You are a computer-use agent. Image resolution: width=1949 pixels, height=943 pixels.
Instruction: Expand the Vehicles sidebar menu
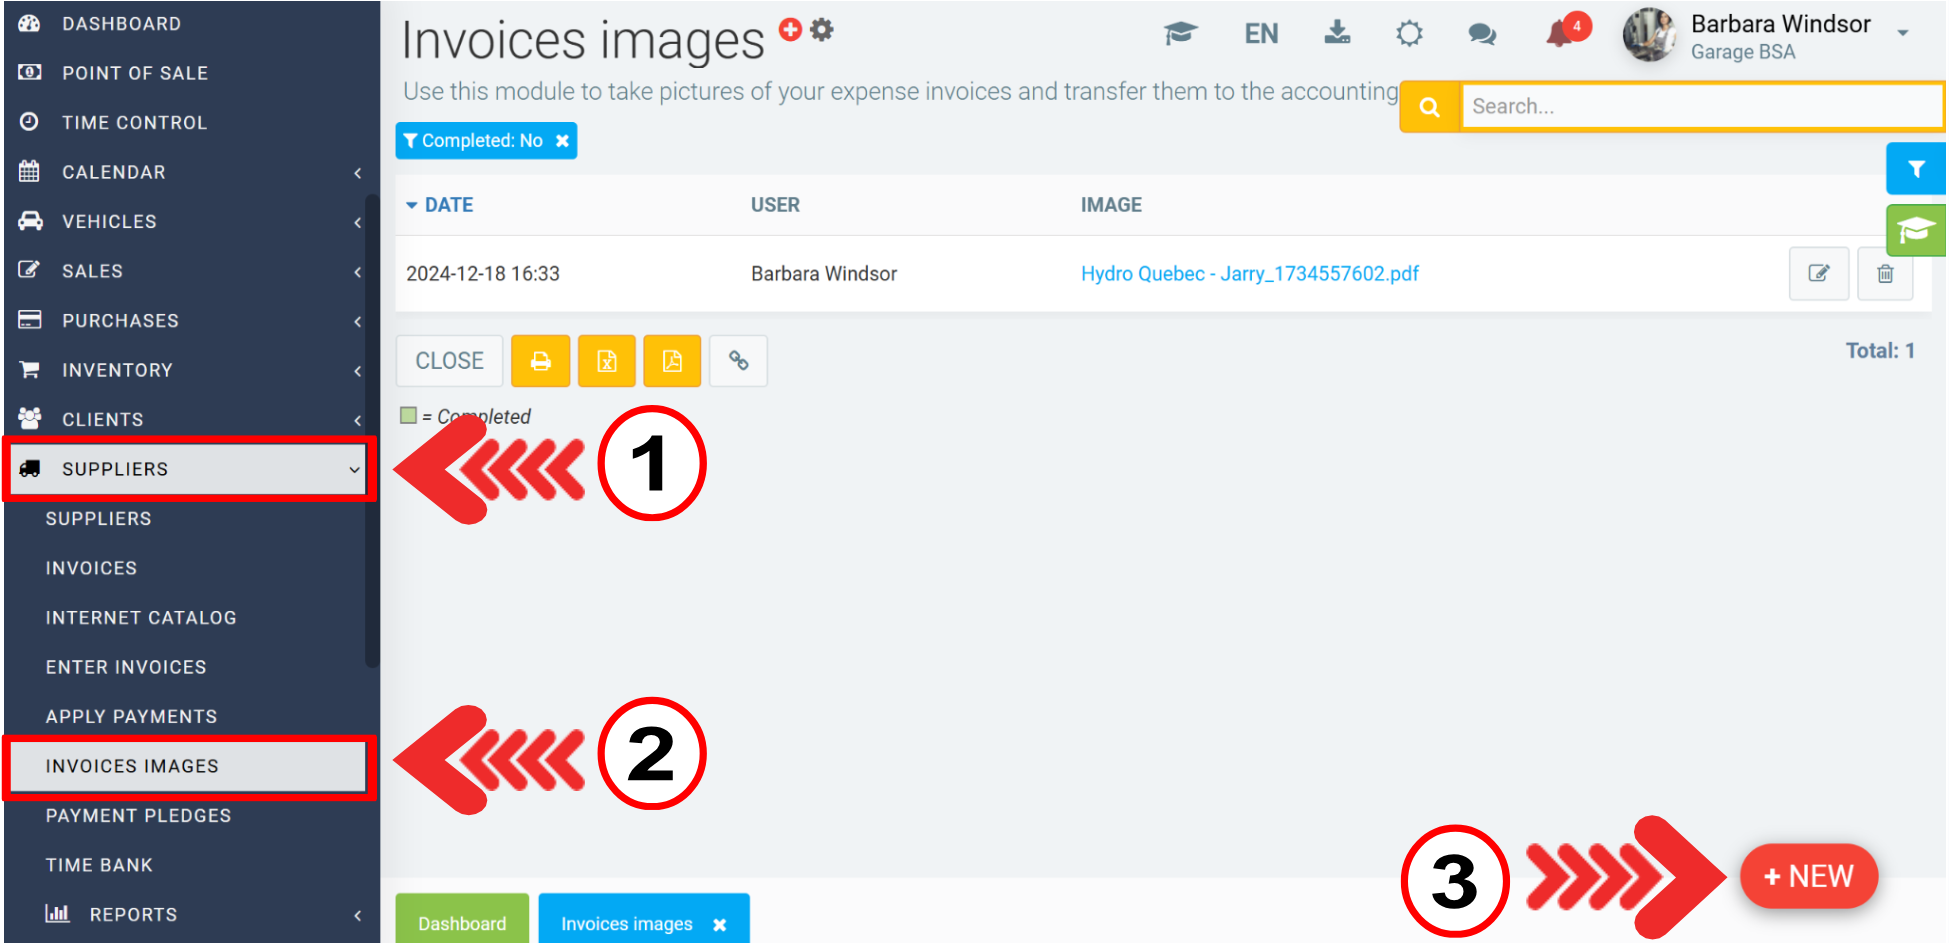(190, 221)
